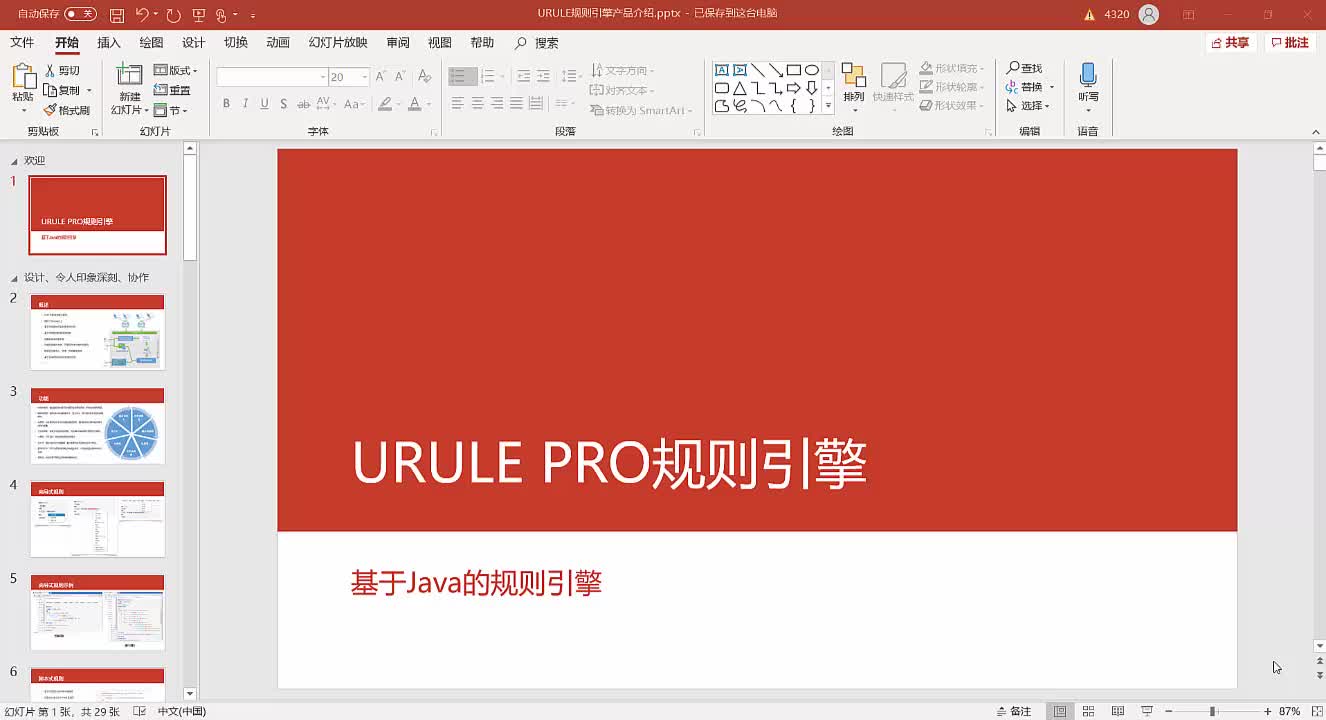Viewport: 1326px width, 720px height.
Task: Open the 版式 layout dropdown
Action: click(x=176, y=71)
